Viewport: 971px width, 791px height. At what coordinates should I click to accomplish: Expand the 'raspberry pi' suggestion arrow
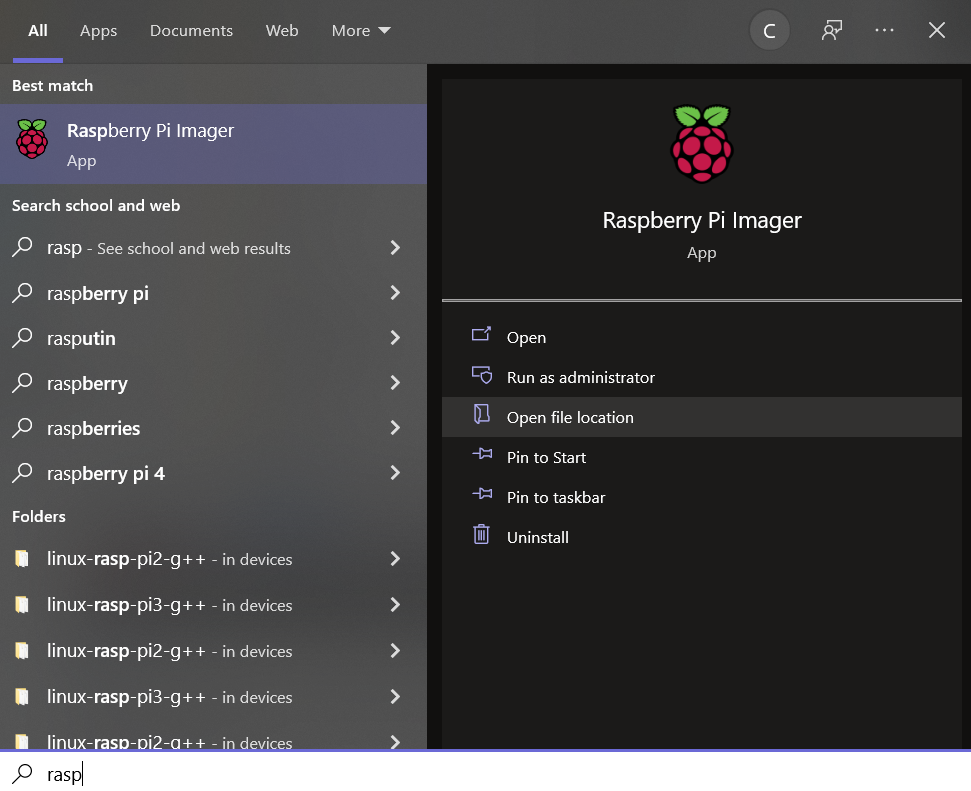coord(395,293)
